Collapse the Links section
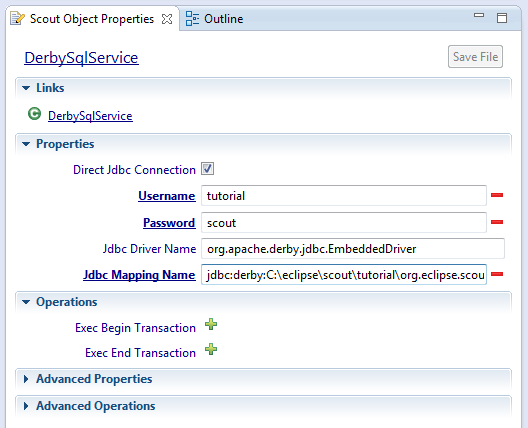Screen dimensions: 528x428 26,88
